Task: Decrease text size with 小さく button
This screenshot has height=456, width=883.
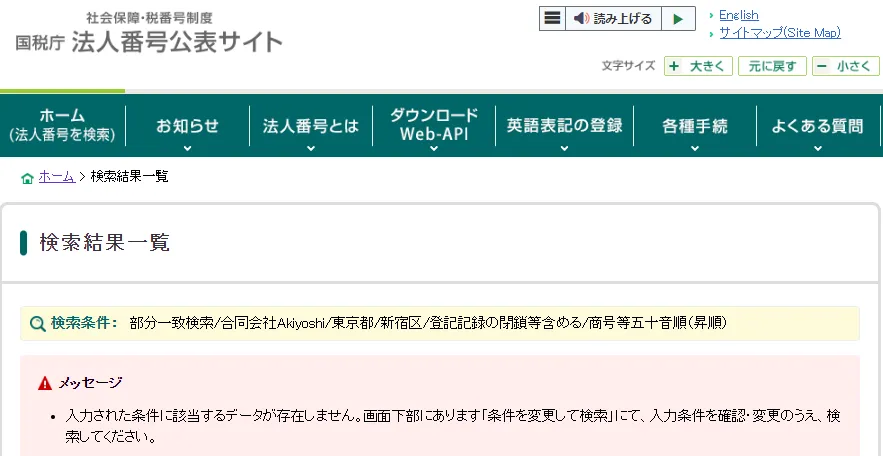Action: tap(846, 66)
